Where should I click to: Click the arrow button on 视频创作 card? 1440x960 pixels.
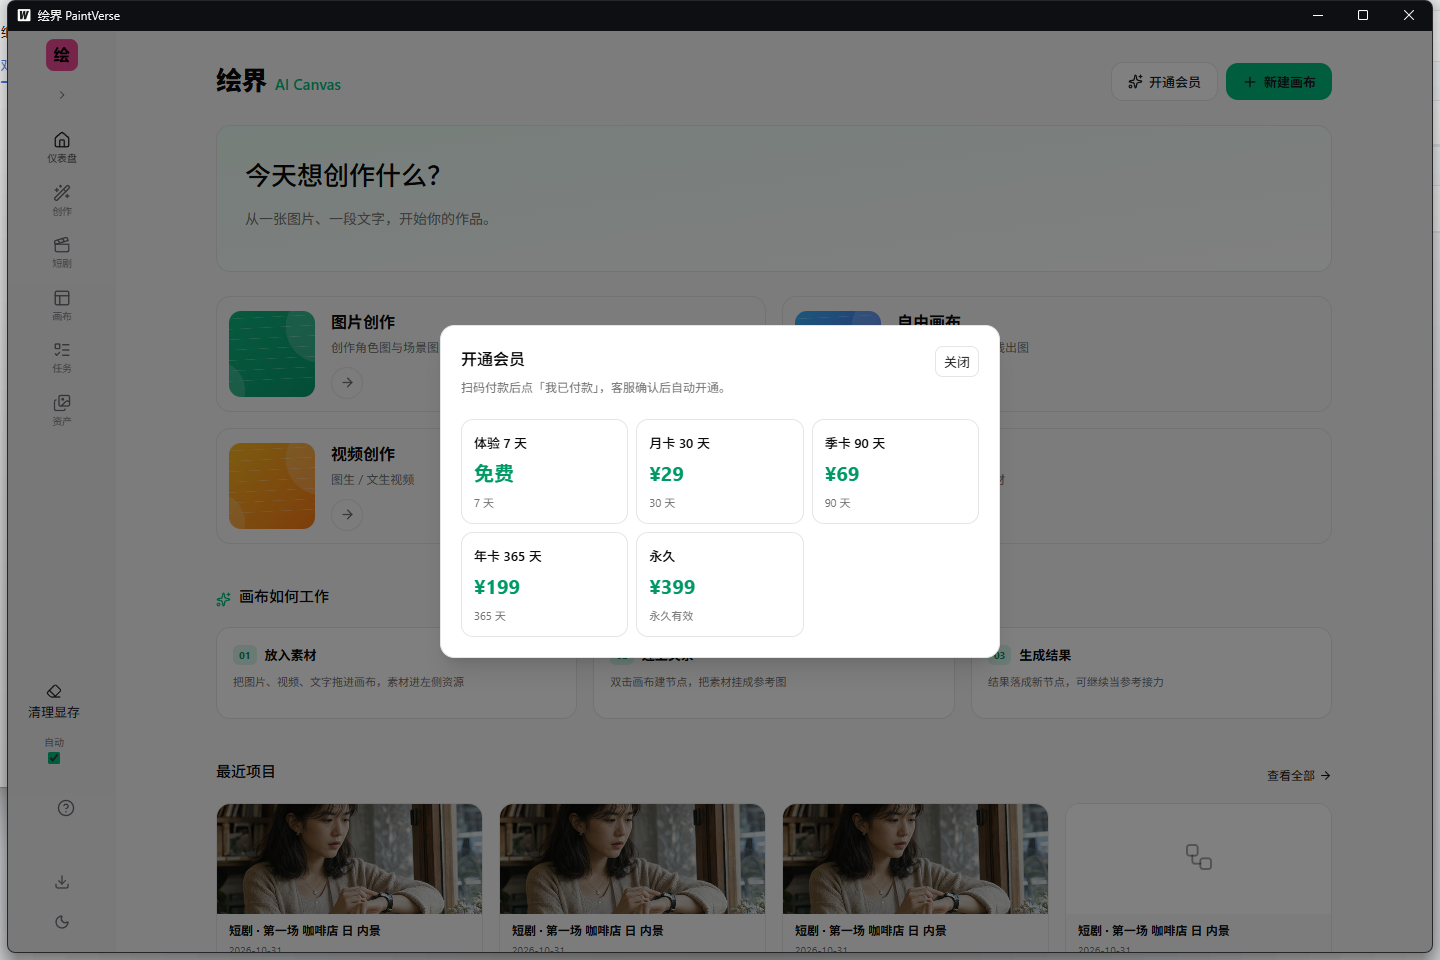coord(347,514)
